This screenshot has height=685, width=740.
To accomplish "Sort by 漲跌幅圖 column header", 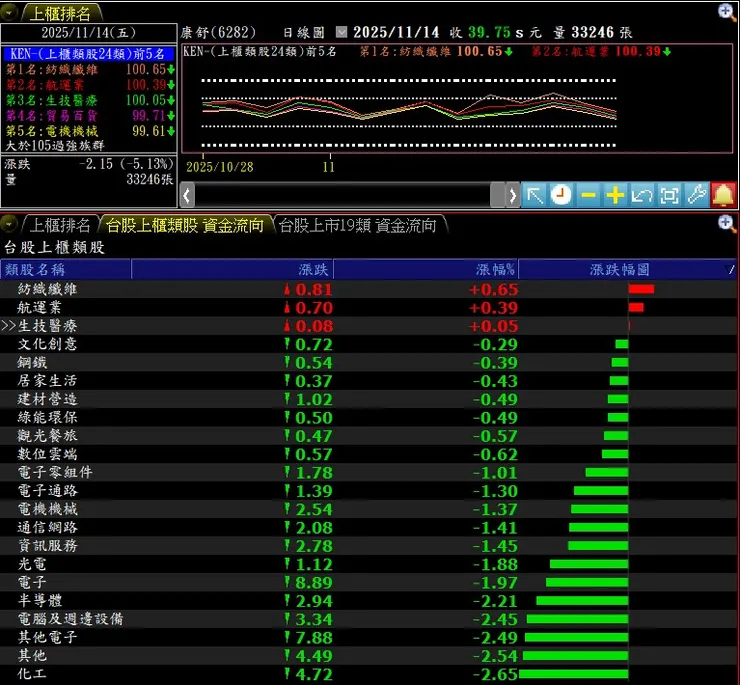I will (627, 270).
